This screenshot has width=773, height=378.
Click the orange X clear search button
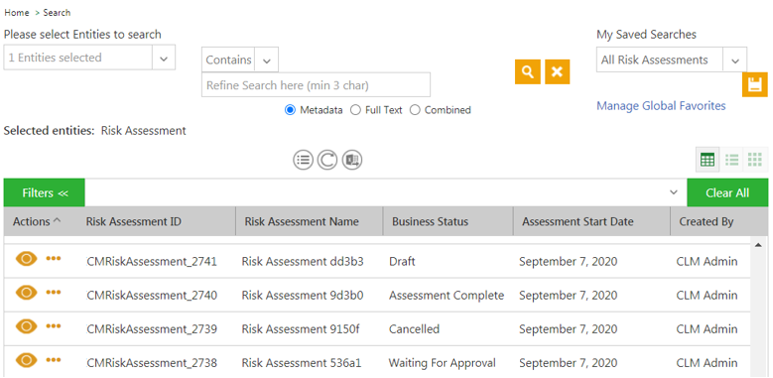point(557,72)
